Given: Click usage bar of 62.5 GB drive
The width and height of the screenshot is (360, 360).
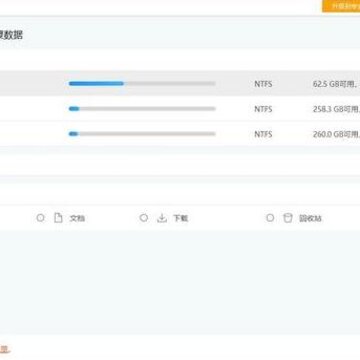Looking at the screenshot, I should (x=142, y=84).
